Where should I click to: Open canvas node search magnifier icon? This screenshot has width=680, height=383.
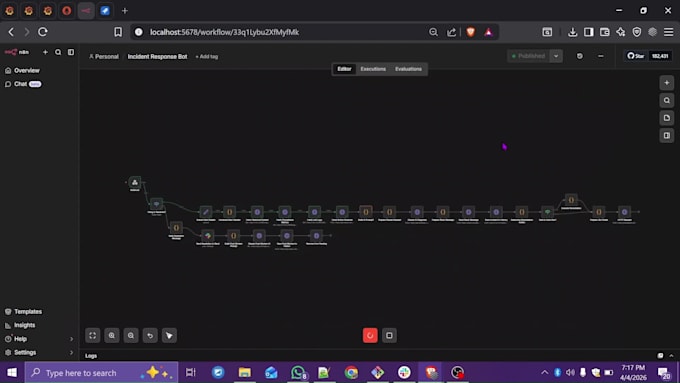tap(667, 100)
